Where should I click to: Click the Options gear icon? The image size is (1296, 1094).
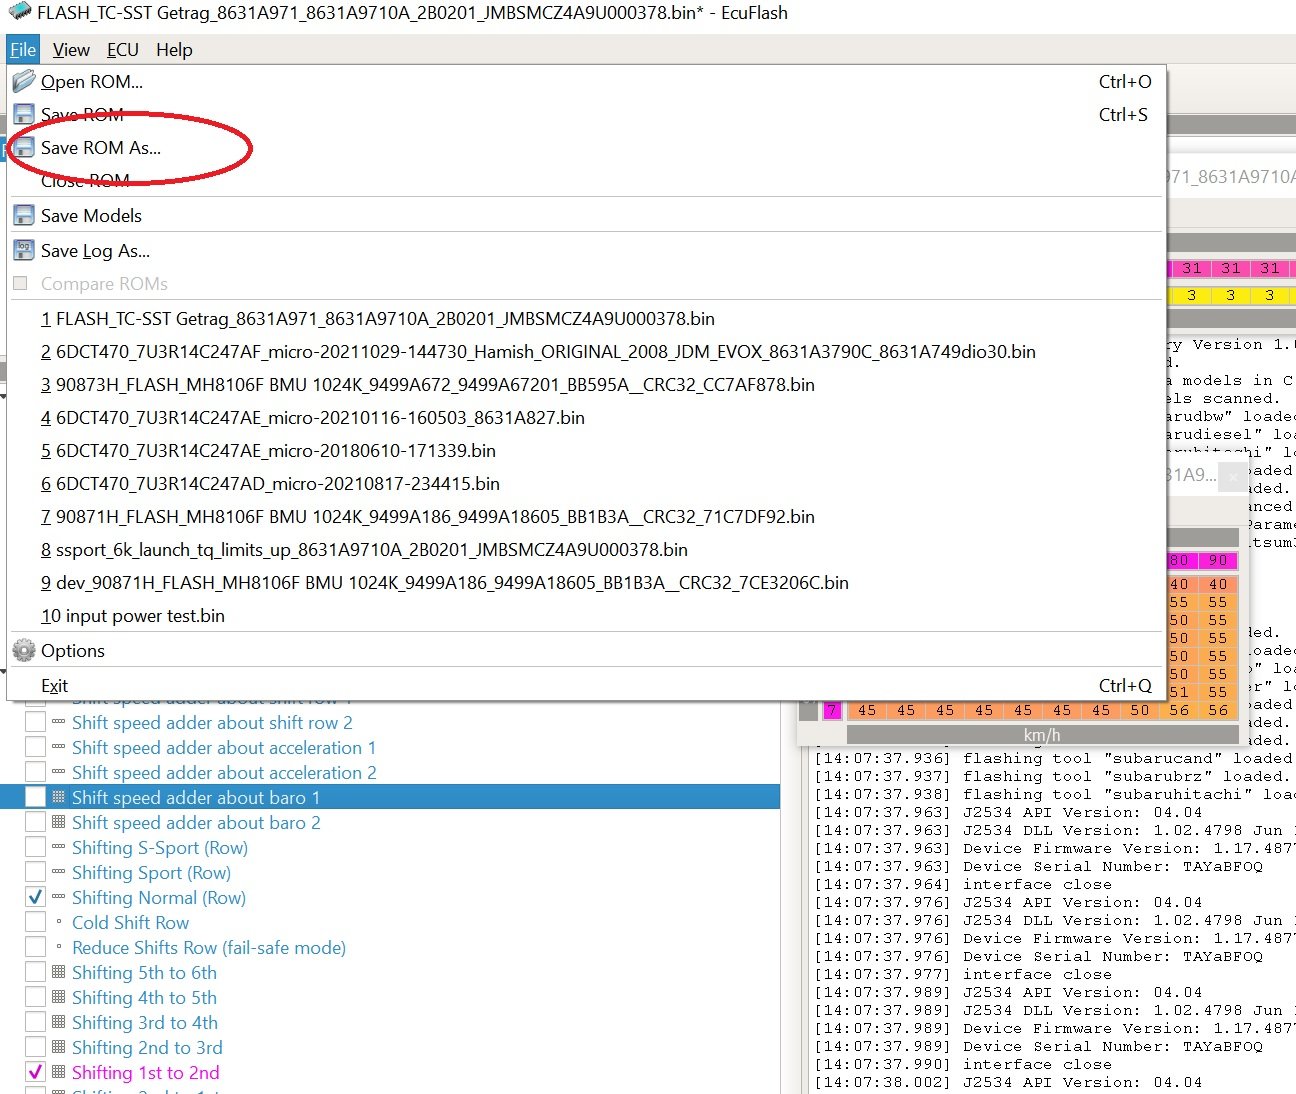[x=23, y=650]
